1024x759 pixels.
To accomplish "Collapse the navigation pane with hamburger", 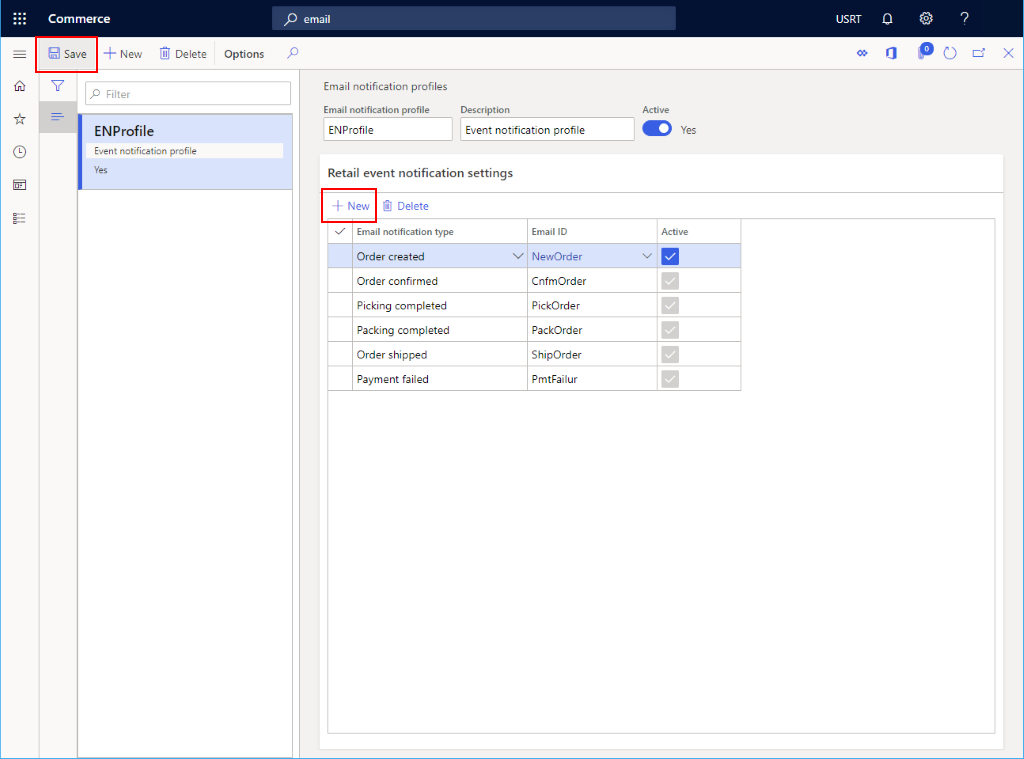I will (x=19, y=53).
